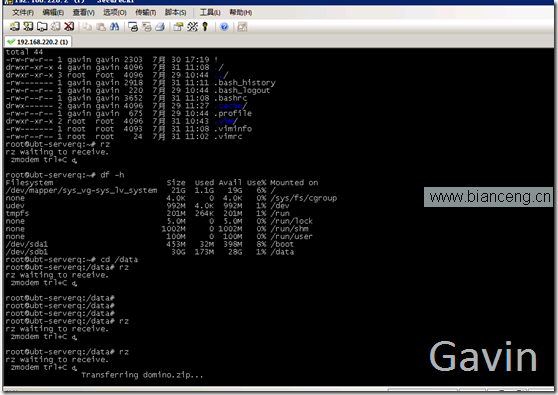This screenshot has width=558, height=395.
Task: Click the SecureFX launch icon
Action: click(242, 26)
